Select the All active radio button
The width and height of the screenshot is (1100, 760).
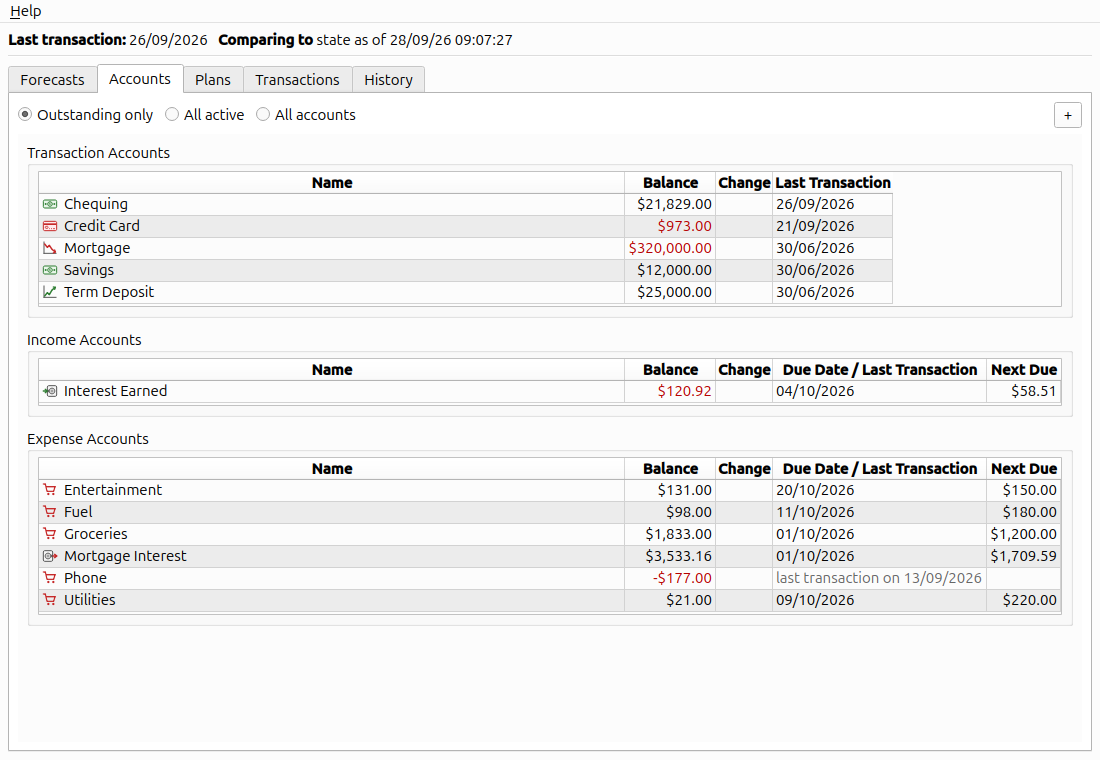[172, 114]
